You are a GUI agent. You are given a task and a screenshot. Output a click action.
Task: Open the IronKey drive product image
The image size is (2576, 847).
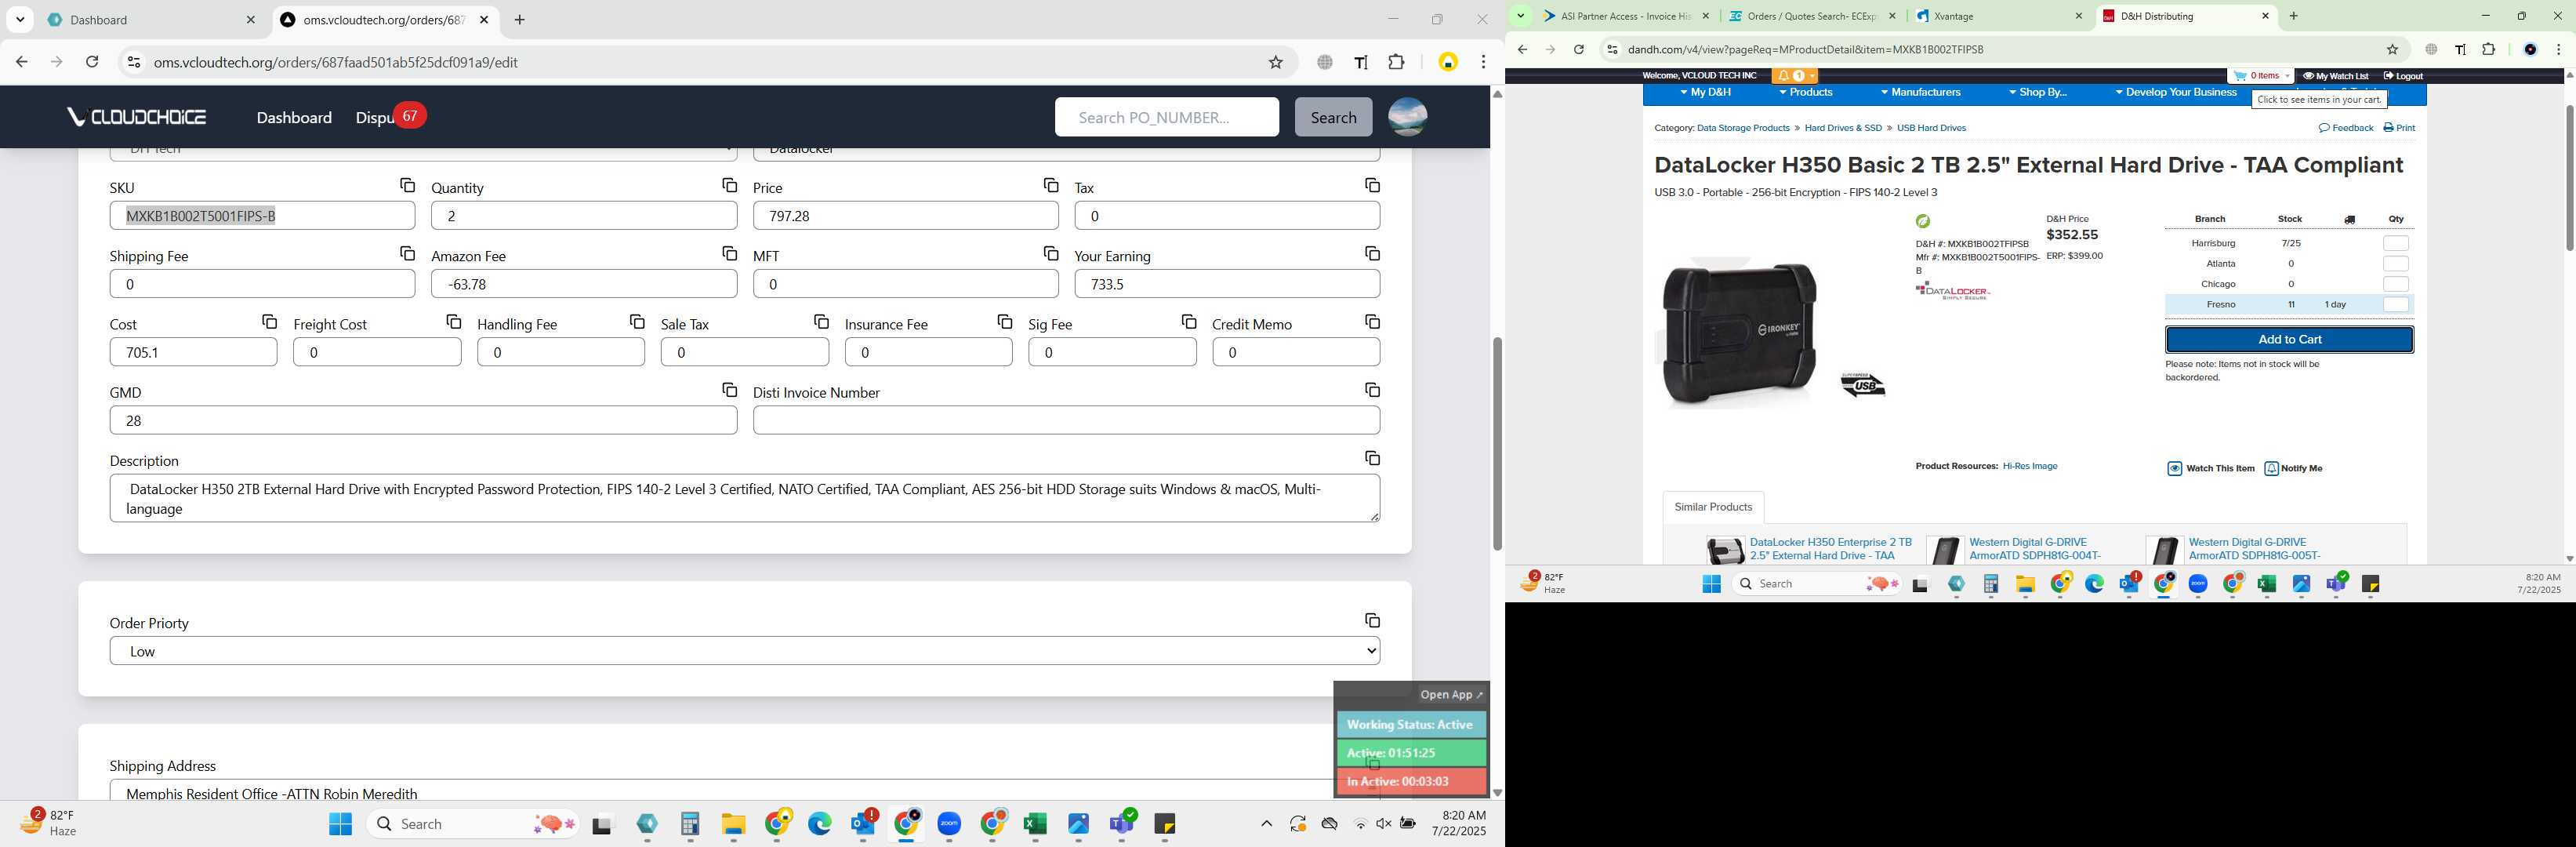(1739, 334)
